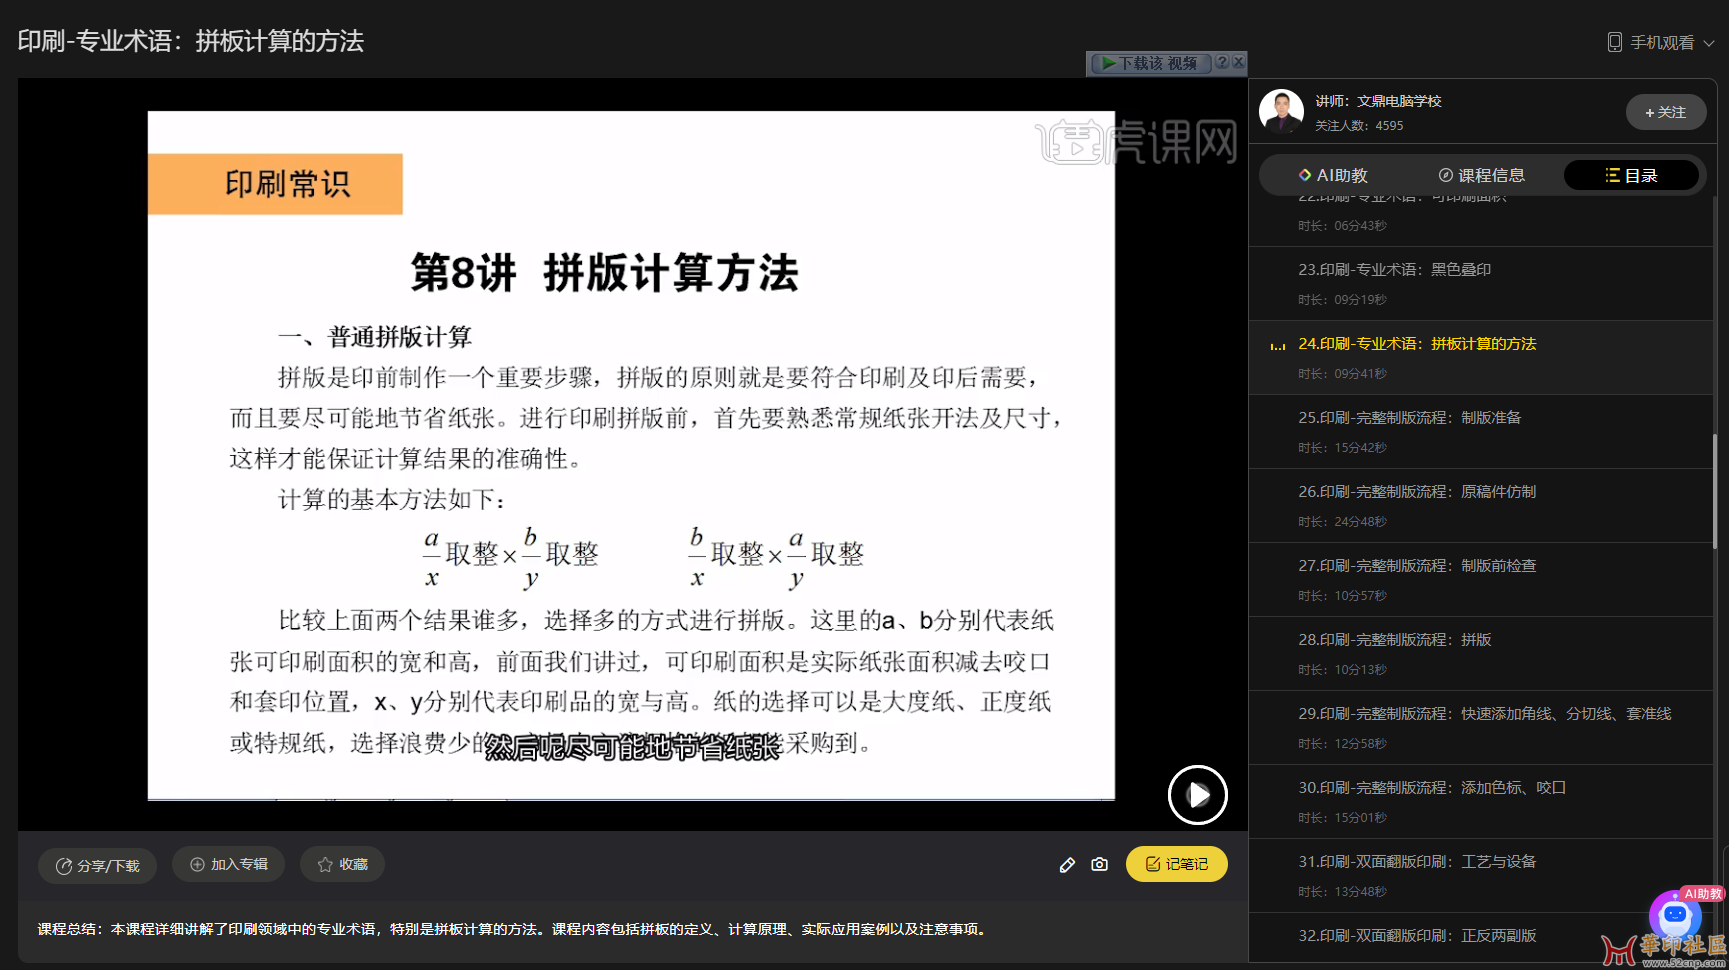Open lesson 24.印刷-专业术语：拼板计算的方法

coord(1482,357)
